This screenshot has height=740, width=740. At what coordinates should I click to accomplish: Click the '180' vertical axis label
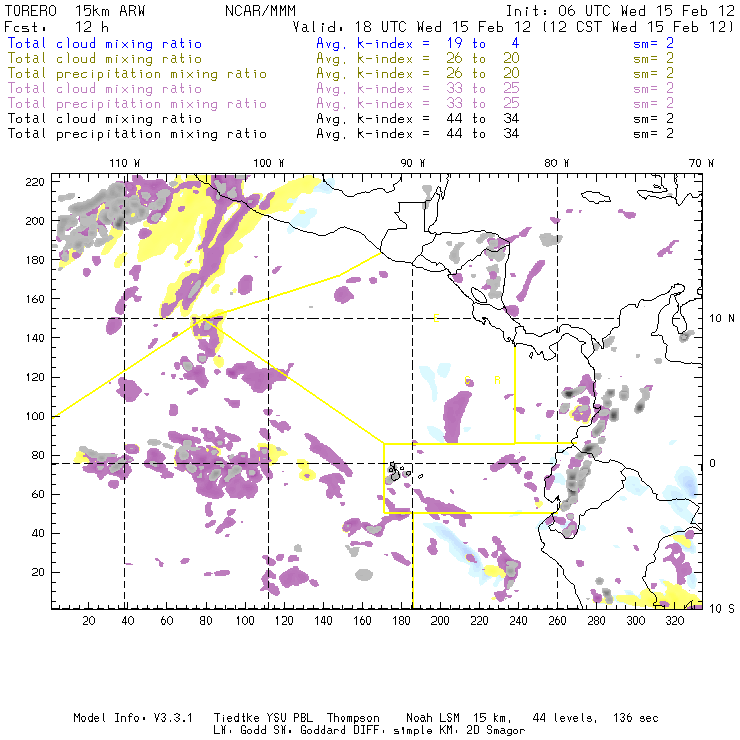point(35,260)
